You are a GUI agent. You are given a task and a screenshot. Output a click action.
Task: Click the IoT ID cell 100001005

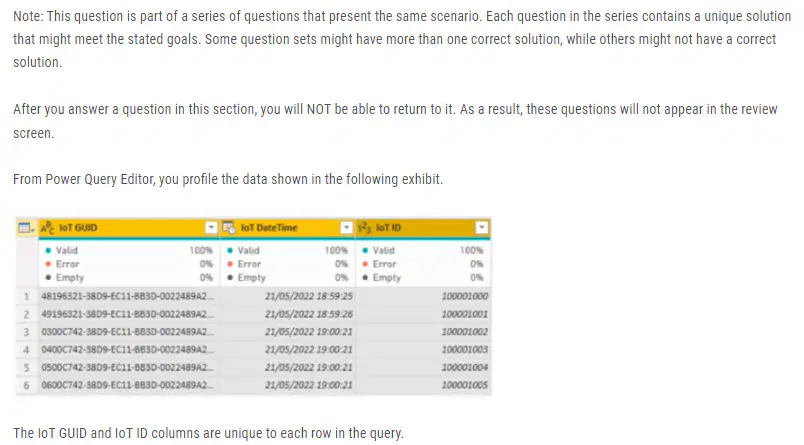click(423, 385)
